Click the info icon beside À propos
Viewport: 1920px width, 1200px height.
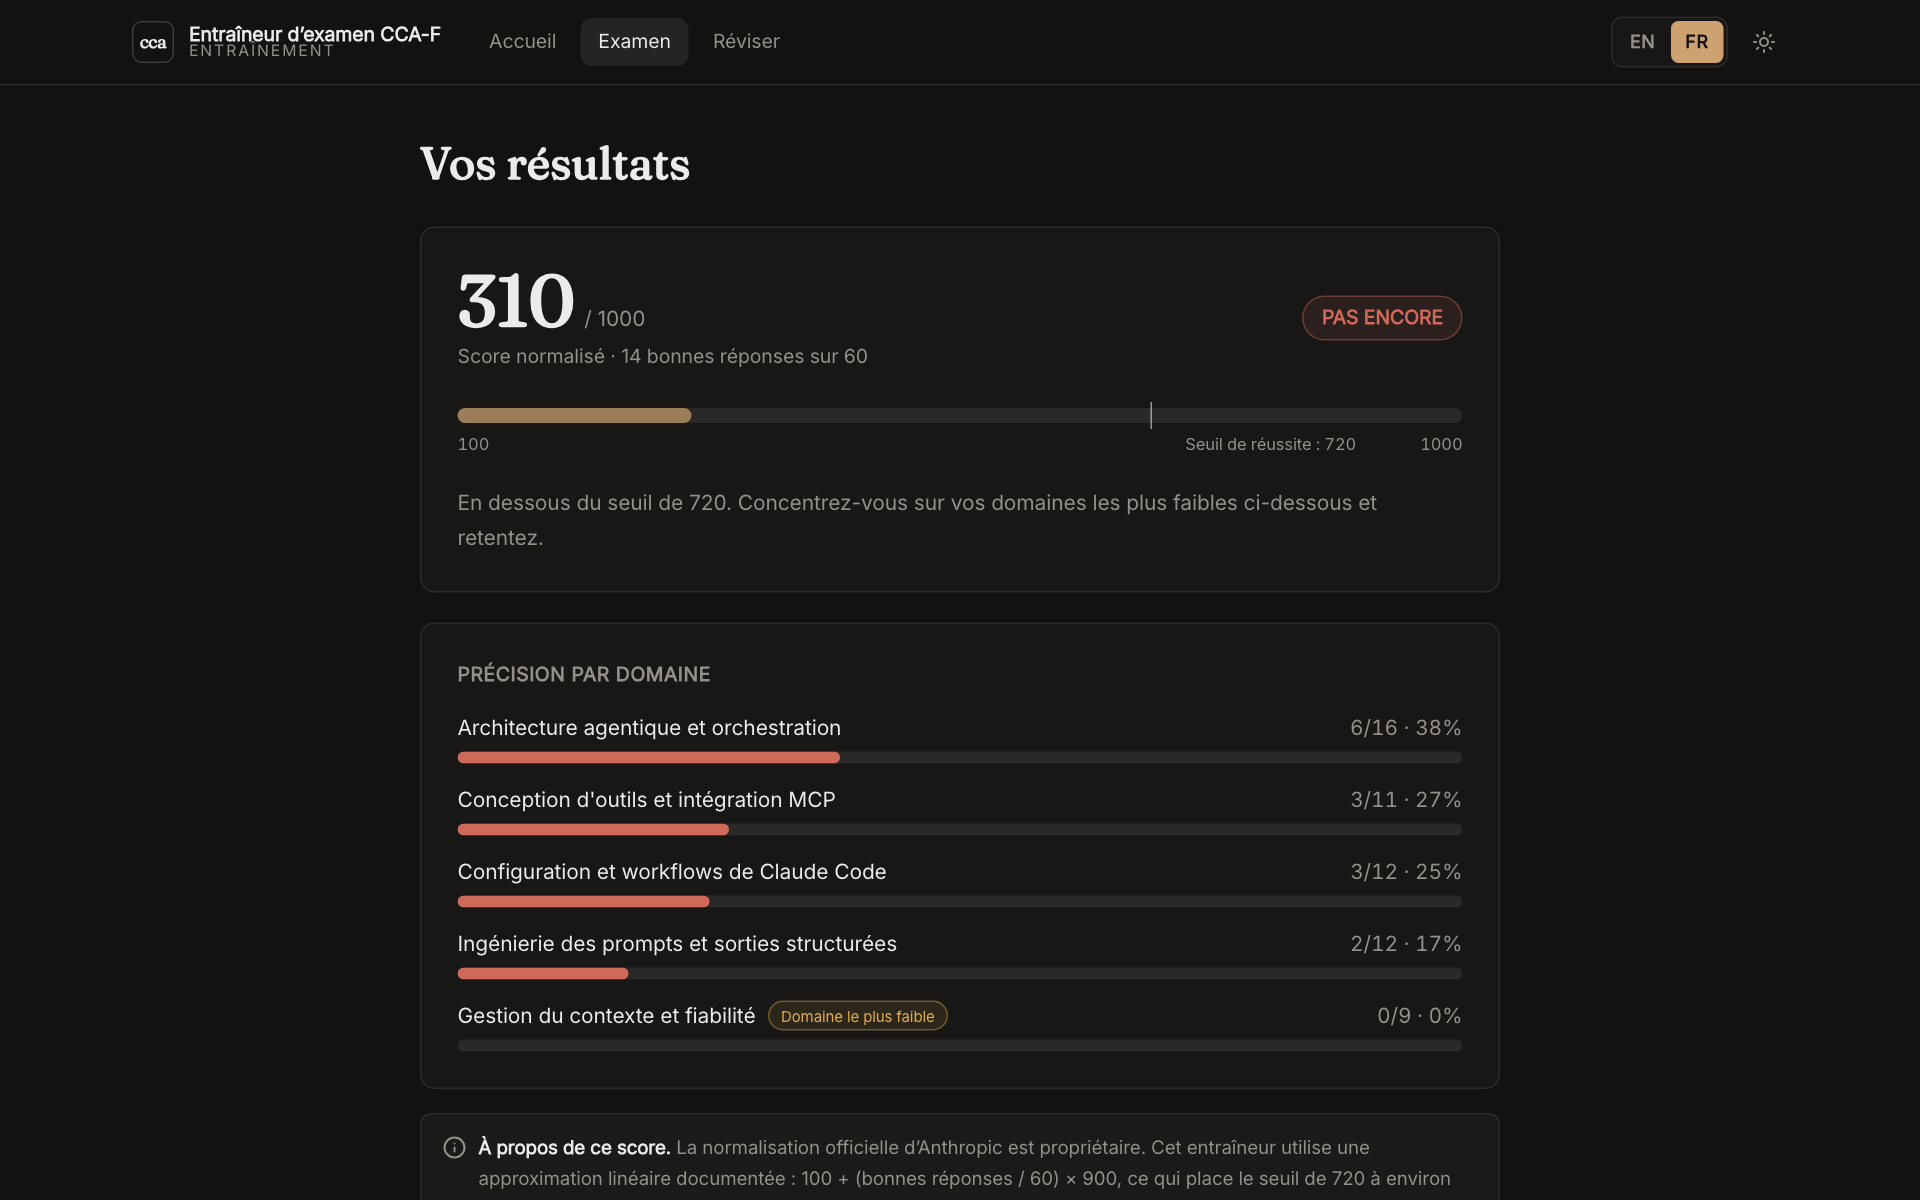[x=454, y=1147]
